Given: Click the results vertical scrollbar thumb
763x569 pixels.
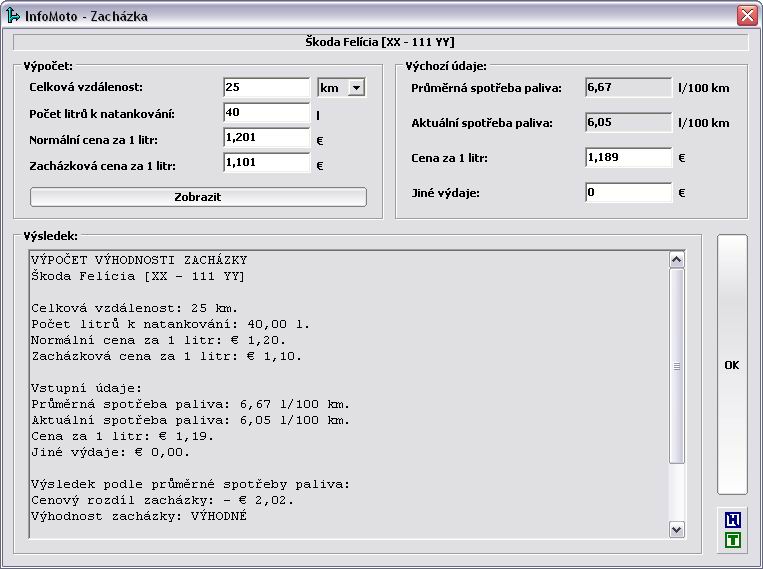Looking at the screenshot, I should click(676, 366).
